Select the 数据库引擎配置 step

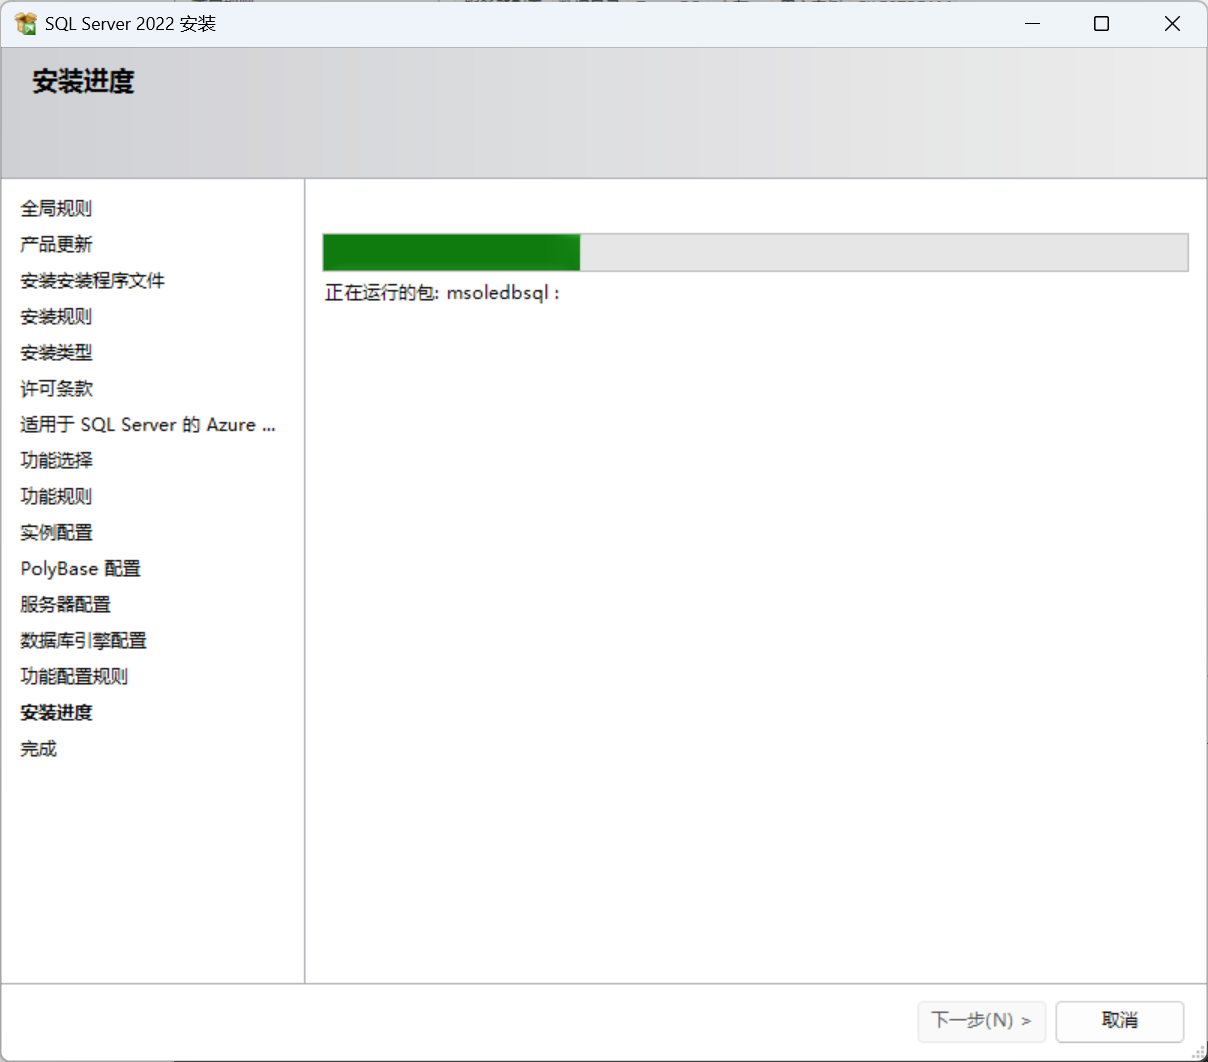83,640
